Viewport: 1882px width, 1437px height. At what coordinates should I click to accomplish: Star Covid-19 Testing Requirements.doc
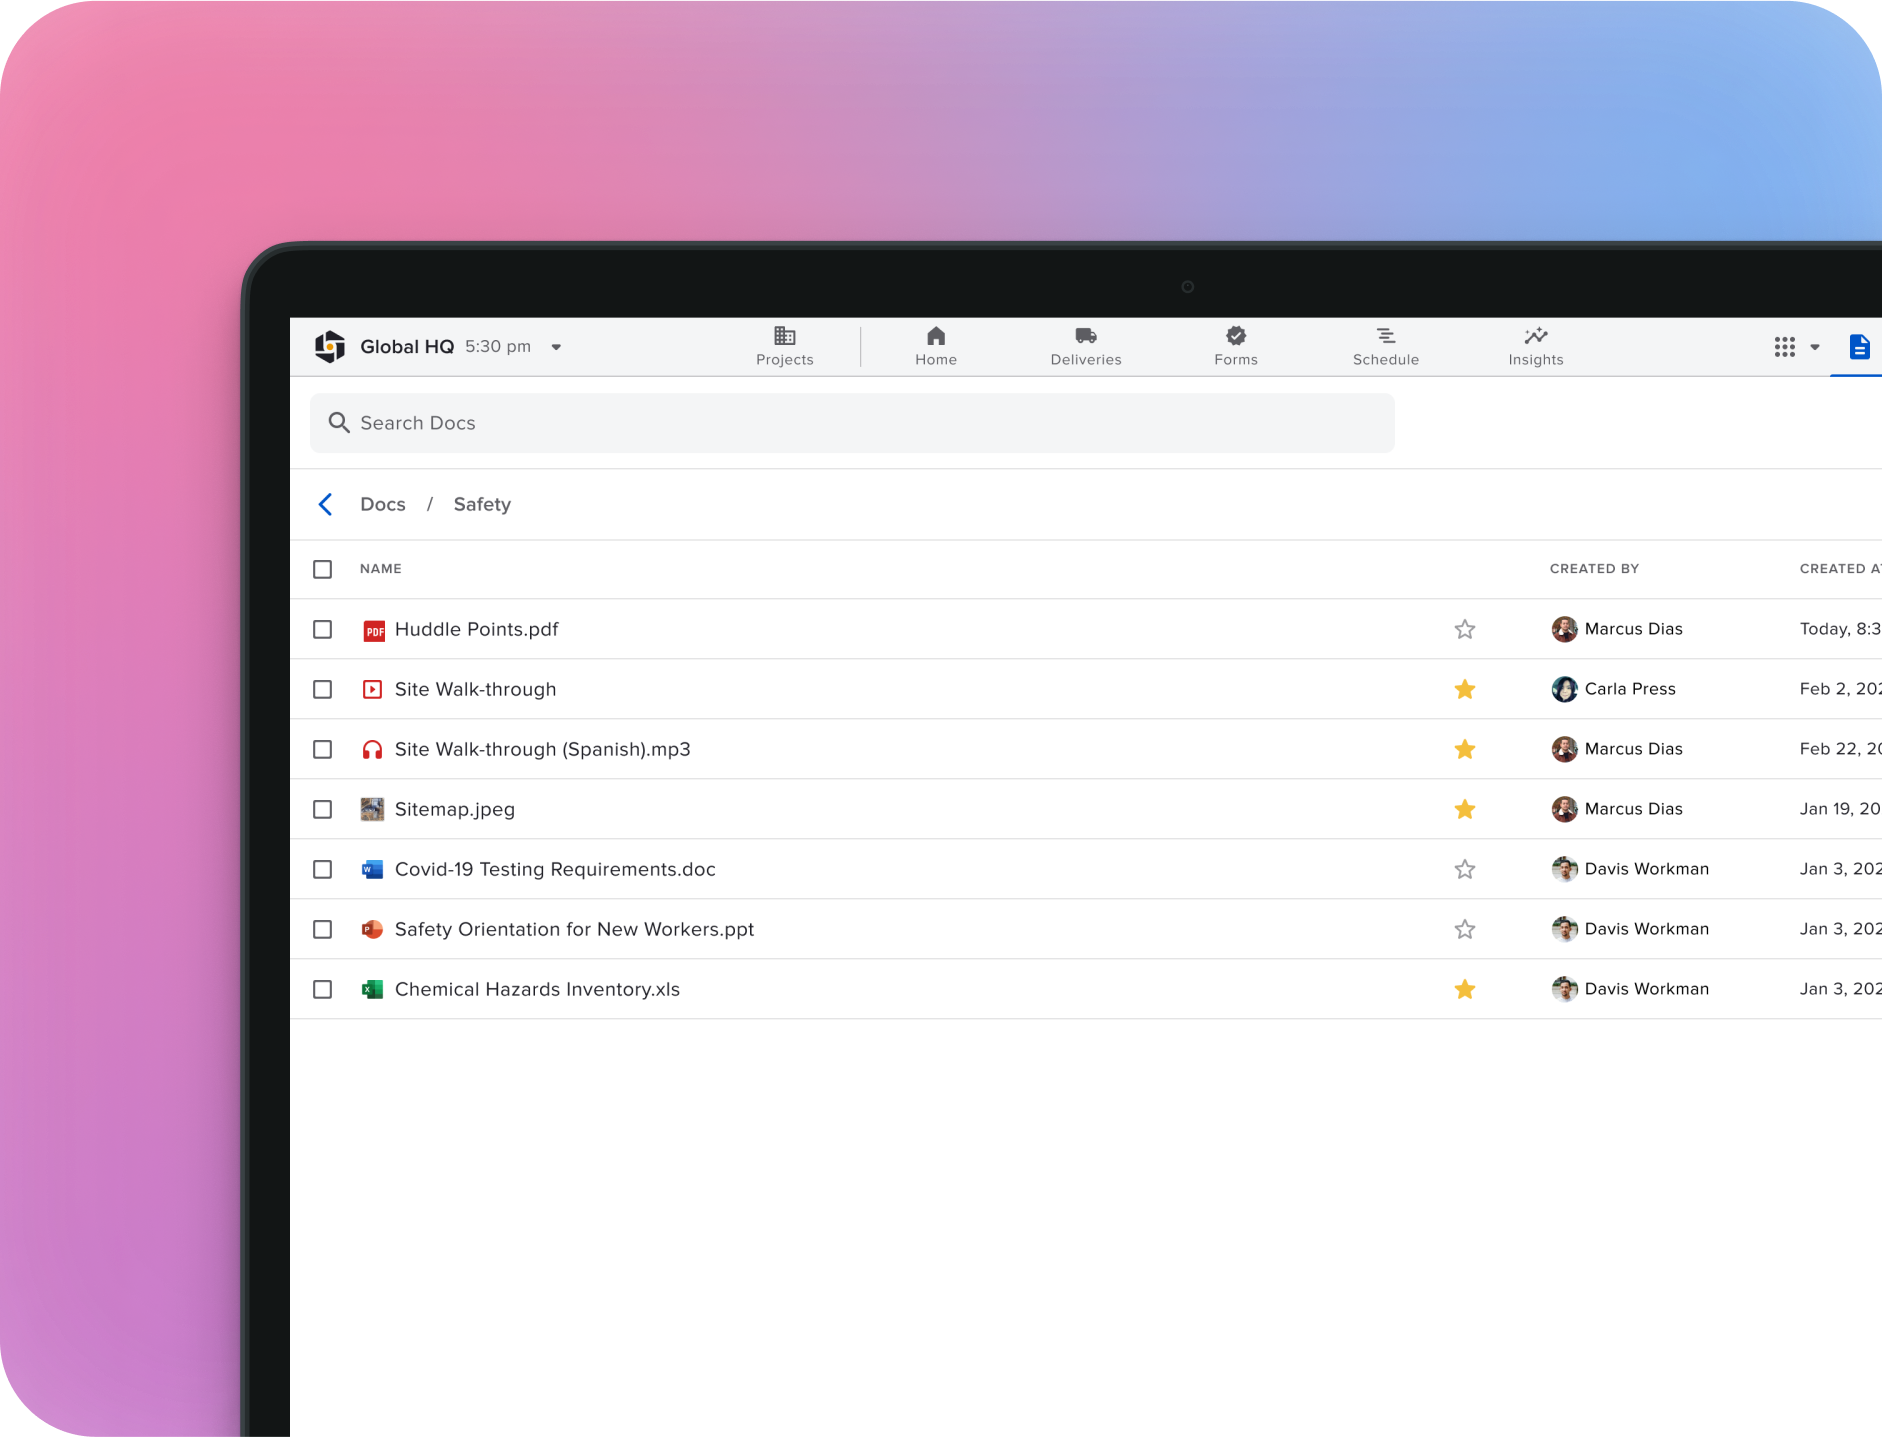[1465, 869]
